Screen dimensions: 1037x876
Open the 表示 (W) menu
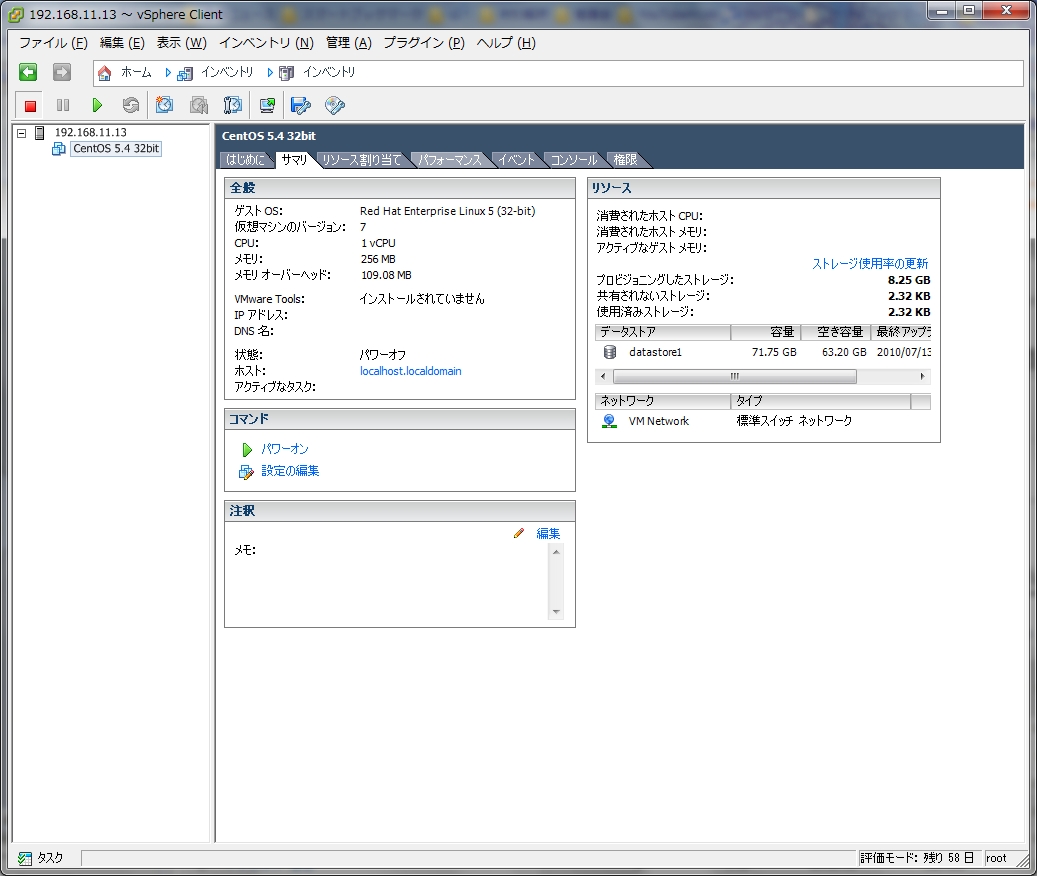181,43
